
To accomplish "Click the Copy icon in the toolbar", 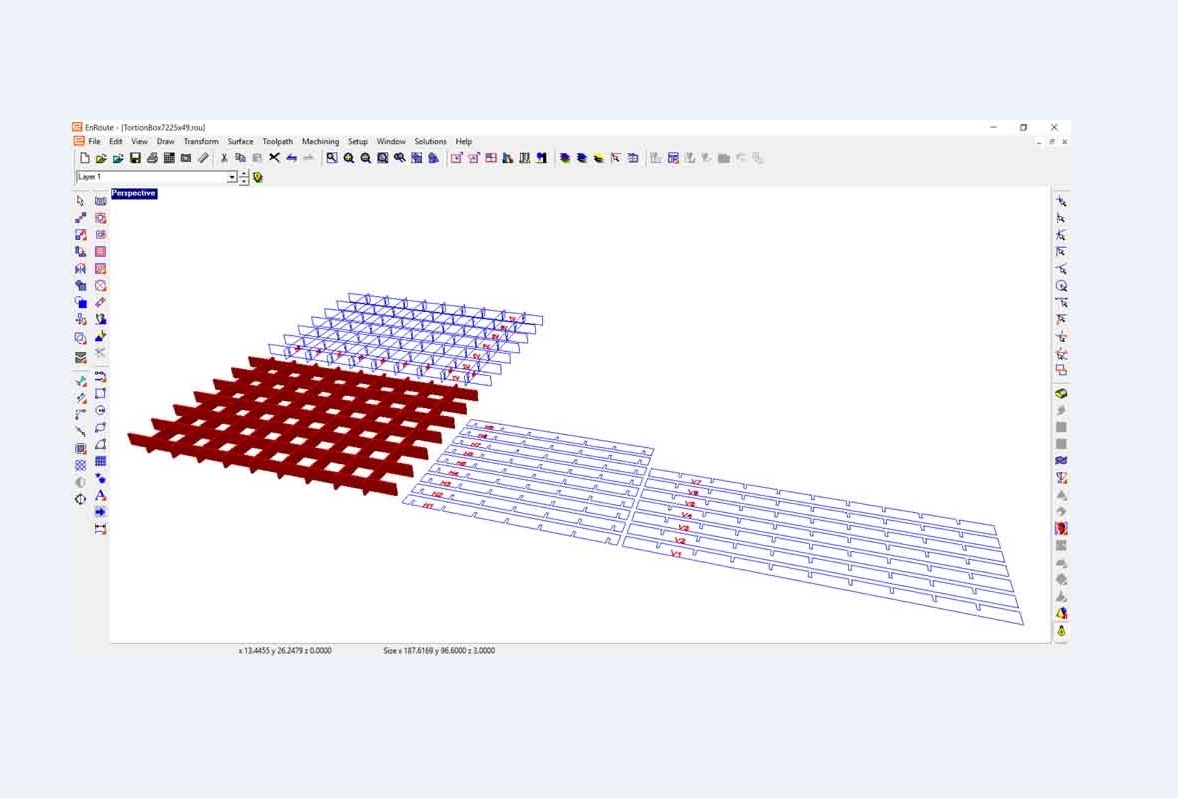I will pyautogui.click(x=240, y=159).
